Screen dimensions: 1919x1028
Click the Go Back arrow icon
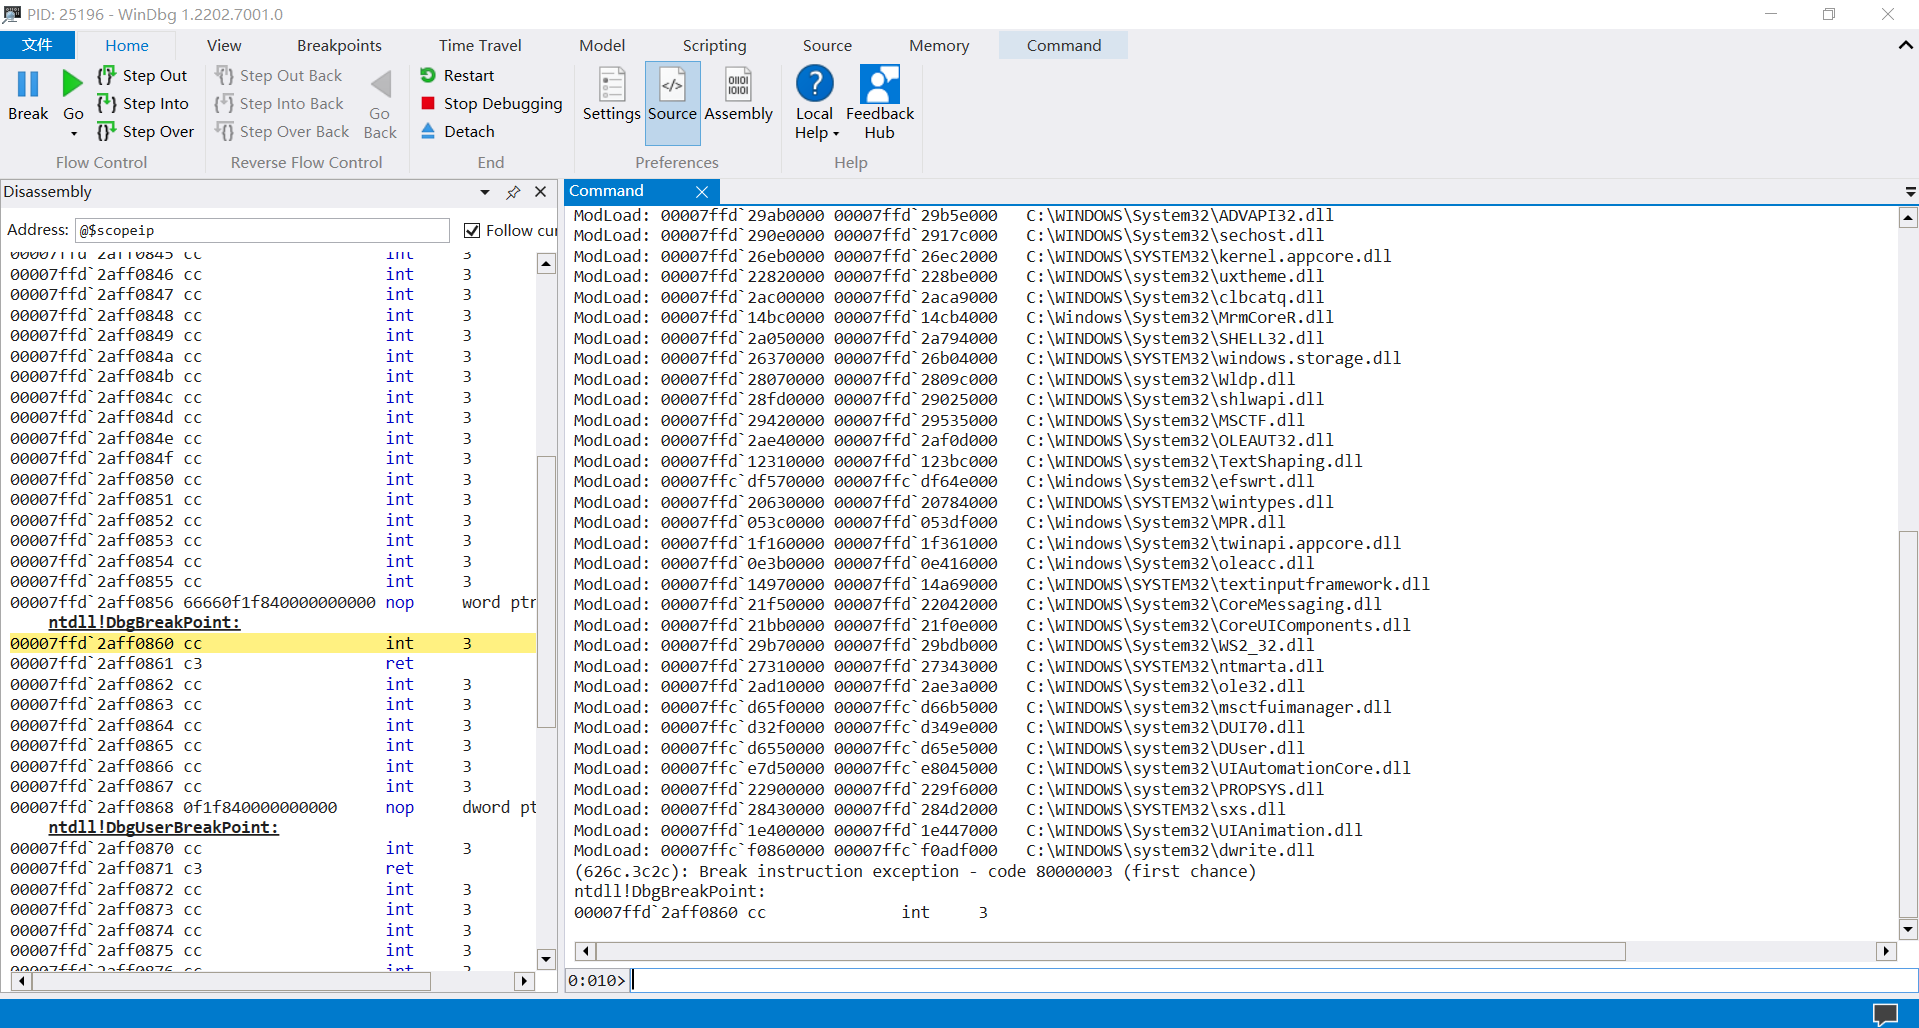[381, 85]
